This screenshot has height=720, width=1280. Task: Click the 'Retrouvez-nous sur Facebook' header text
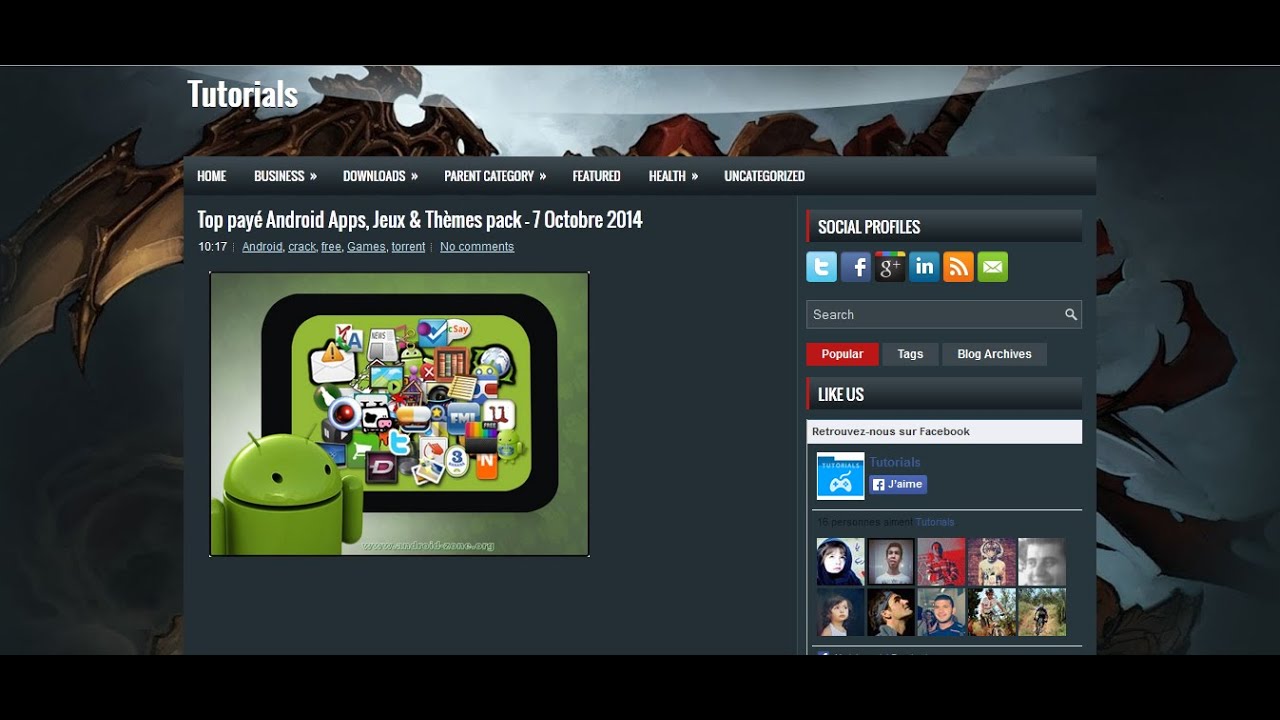pos(891,432)
